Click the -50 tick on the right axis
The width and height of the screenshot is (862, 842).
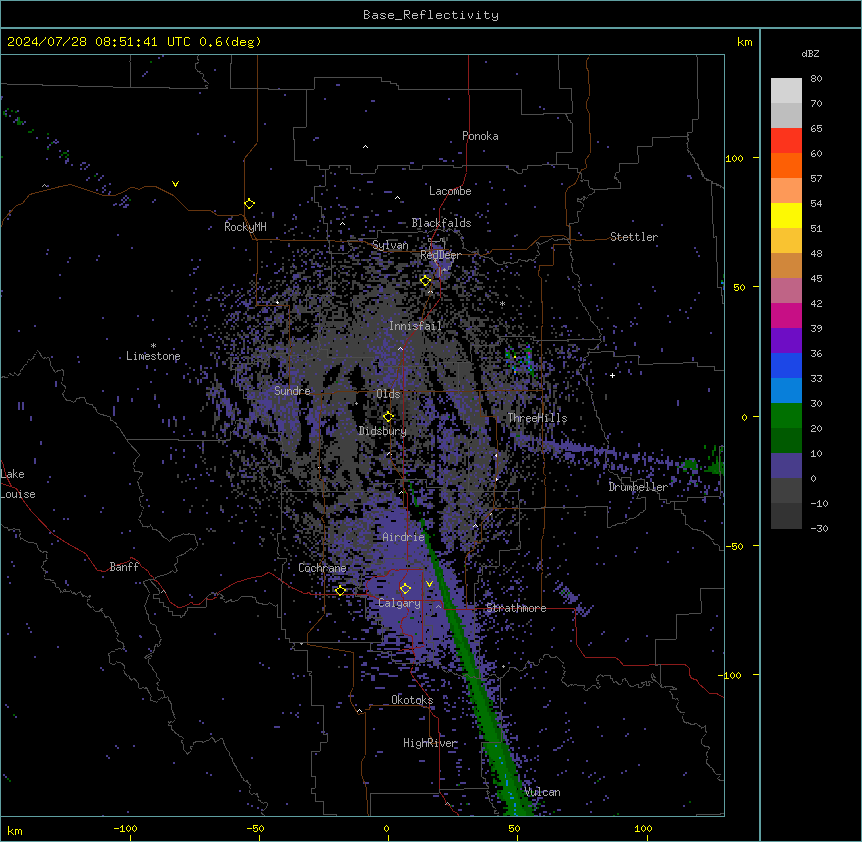click(x=734, y=546)
